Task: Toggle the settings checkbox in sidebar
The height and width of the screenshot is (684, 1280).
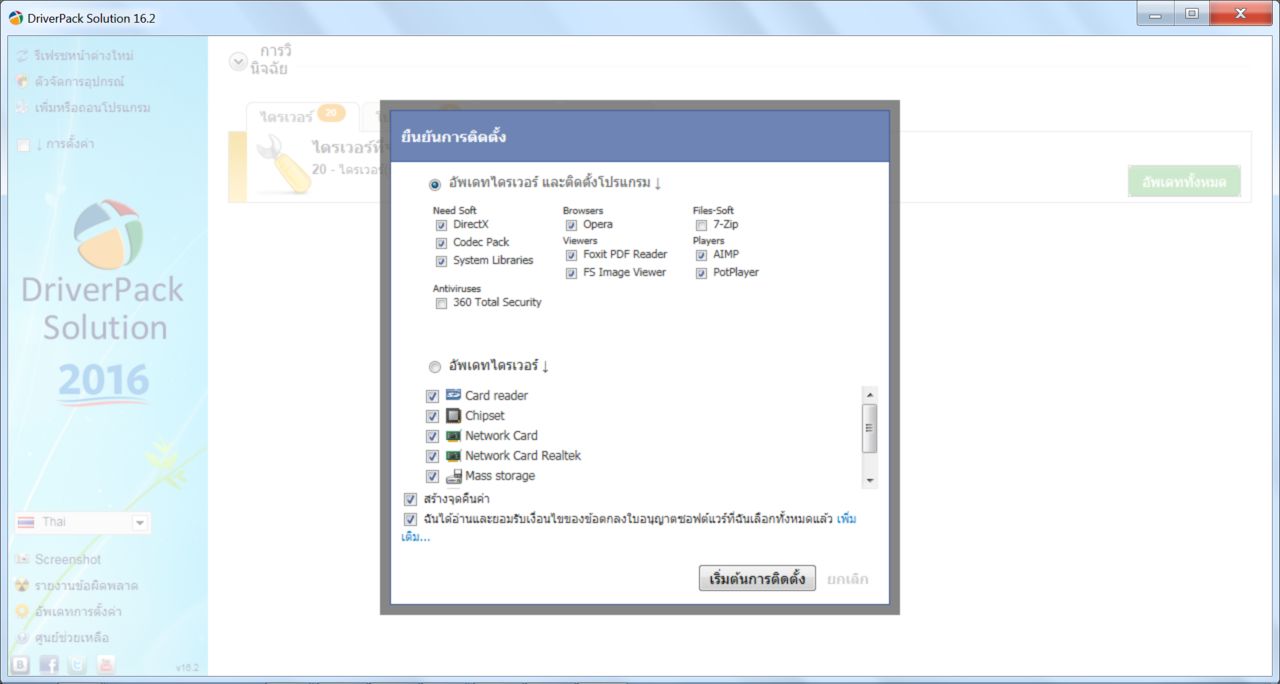Action: (x=23, y=145)
